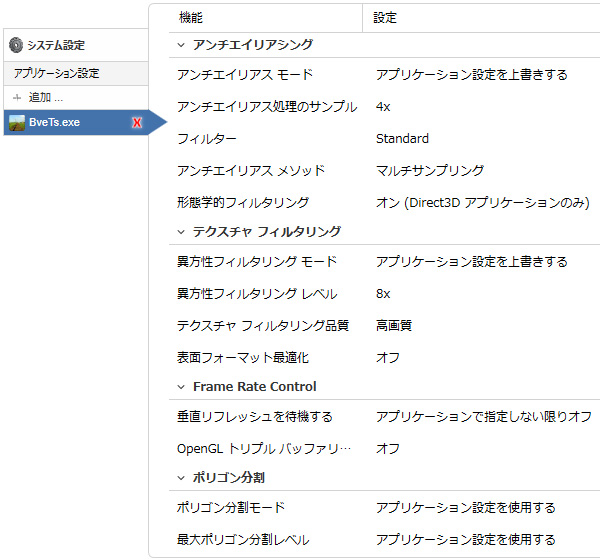Open the 異方性フィルタリング モード setting value

471,262
